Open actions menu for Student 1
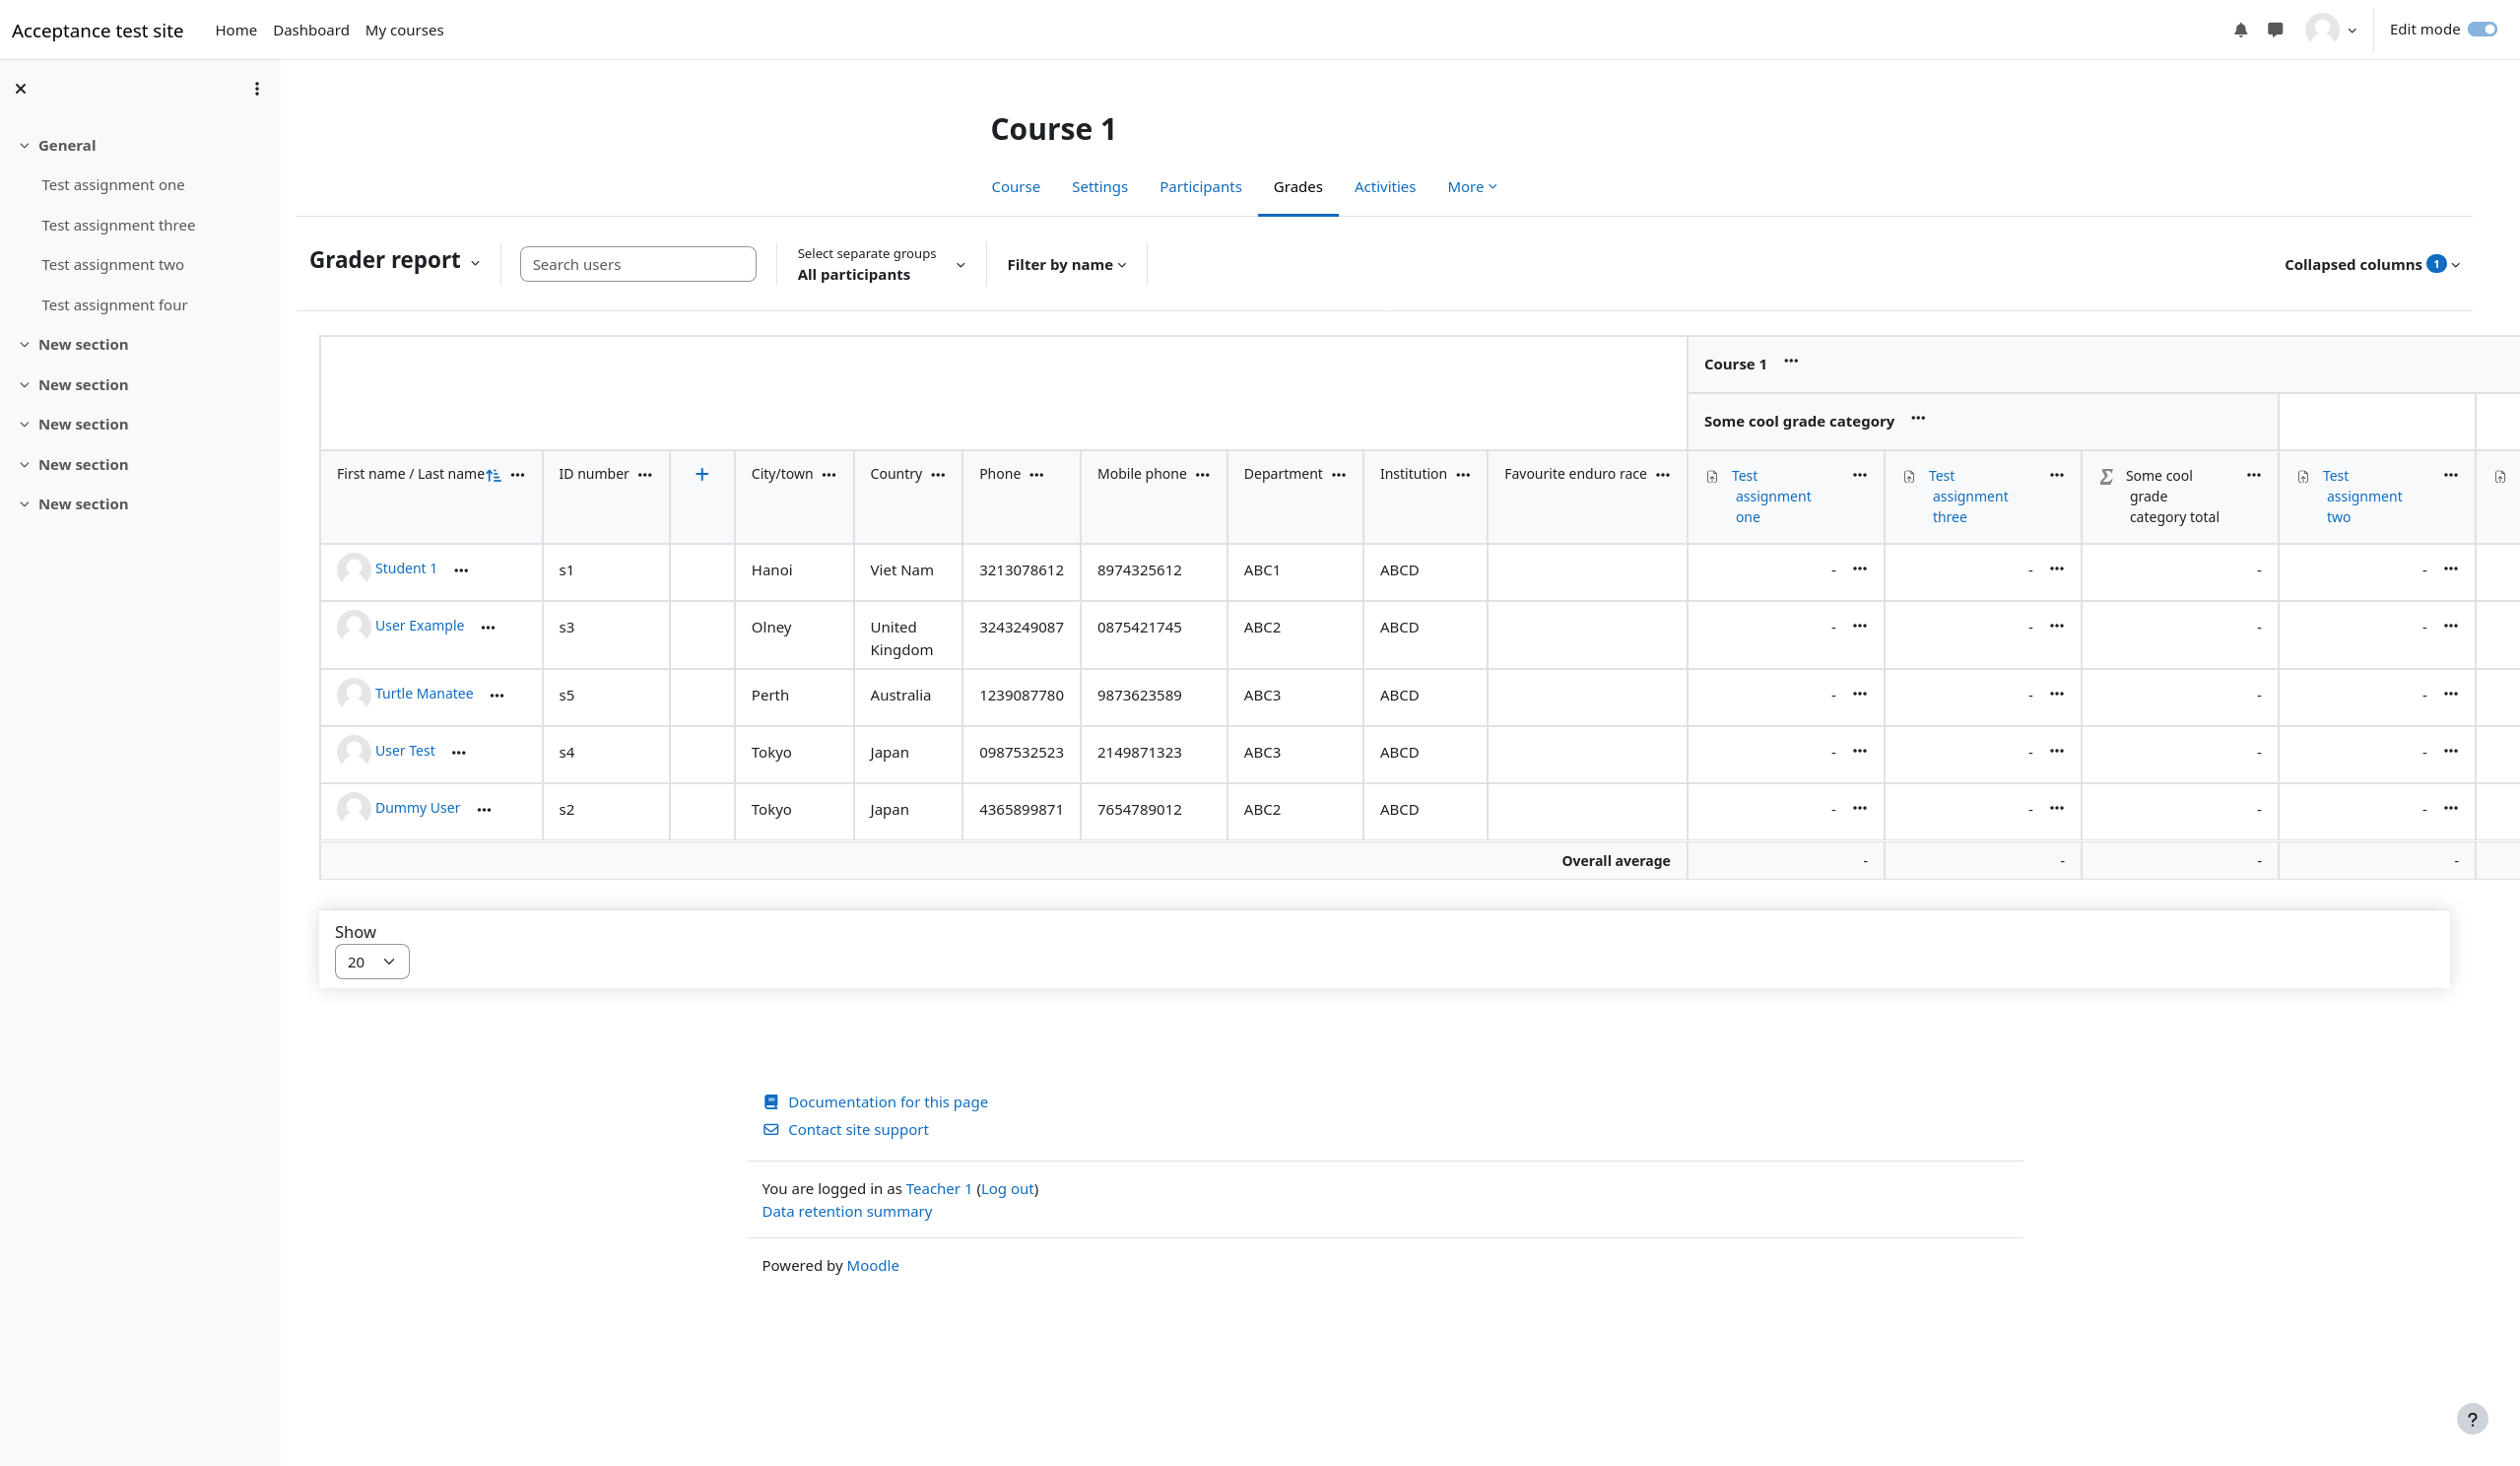Screen dimensions: 2520x1466 tap(461, 570)
